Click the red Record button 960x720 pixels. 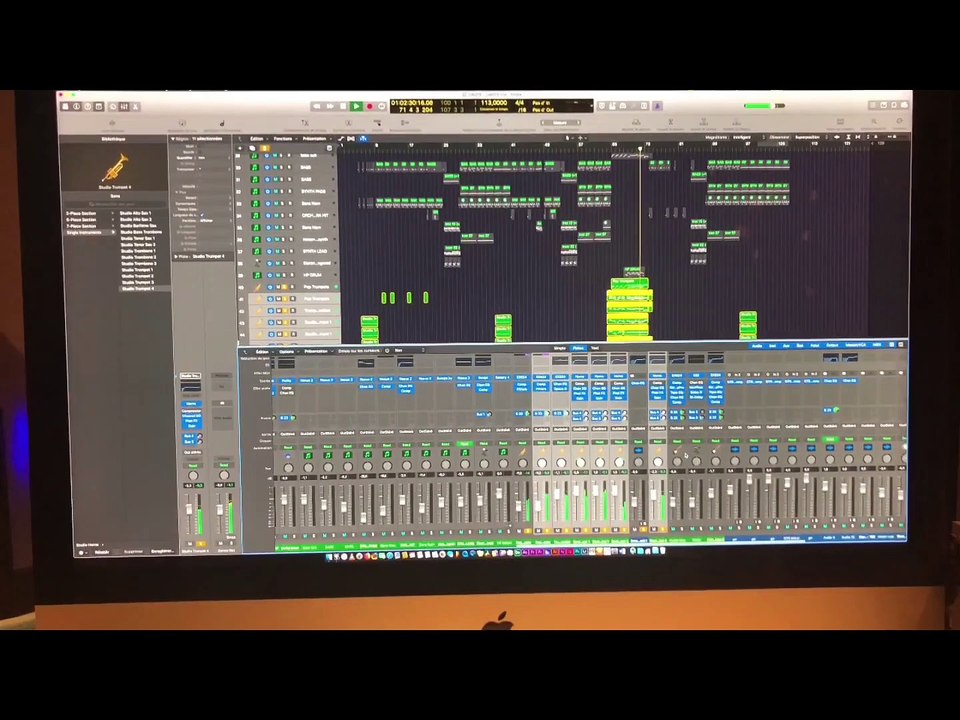(369, 107)
